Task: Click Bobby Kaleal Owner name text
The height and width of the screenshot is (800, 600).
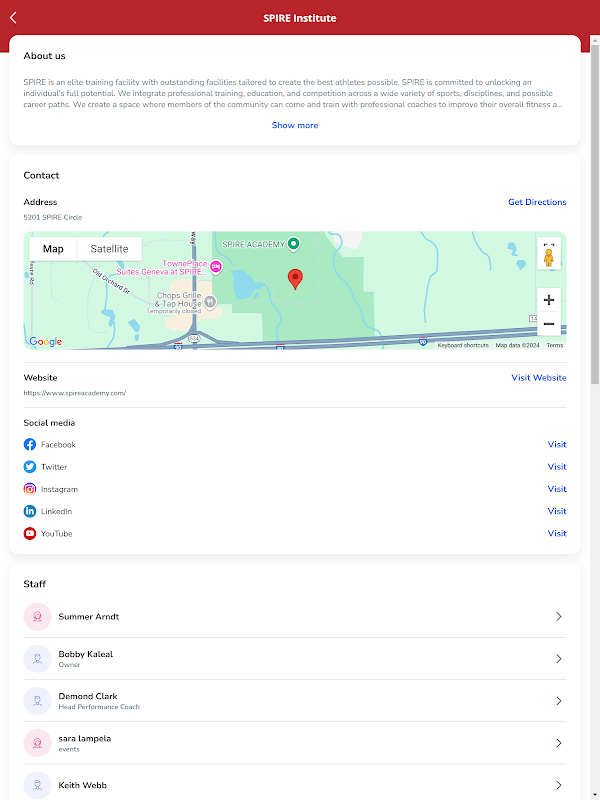Action: 86,654
